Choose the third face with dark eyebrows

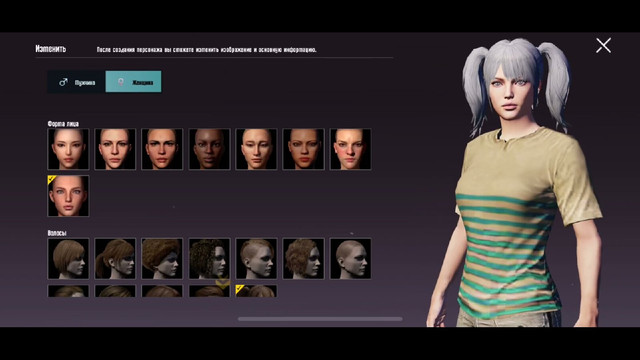tap(162, 149)
